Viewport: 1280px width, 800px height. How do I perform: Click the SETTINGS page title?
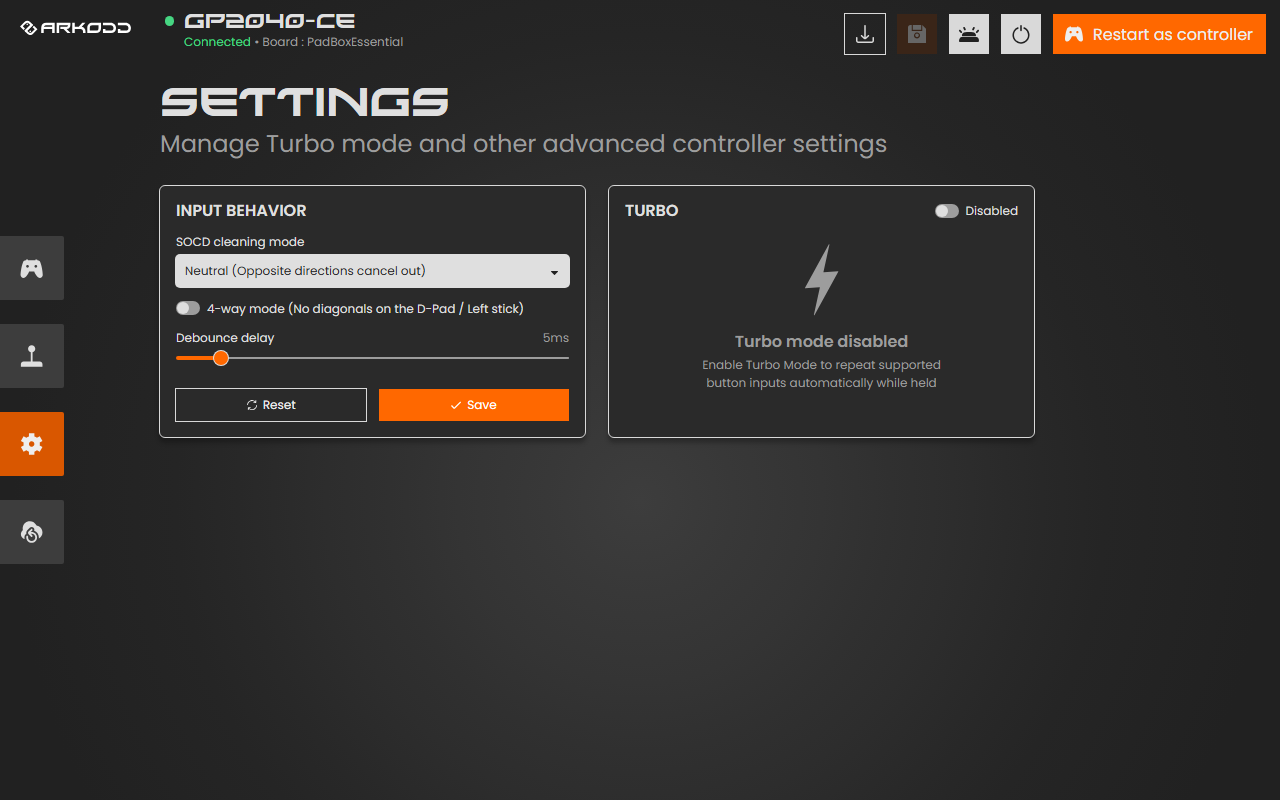click(x=304, y=102)
